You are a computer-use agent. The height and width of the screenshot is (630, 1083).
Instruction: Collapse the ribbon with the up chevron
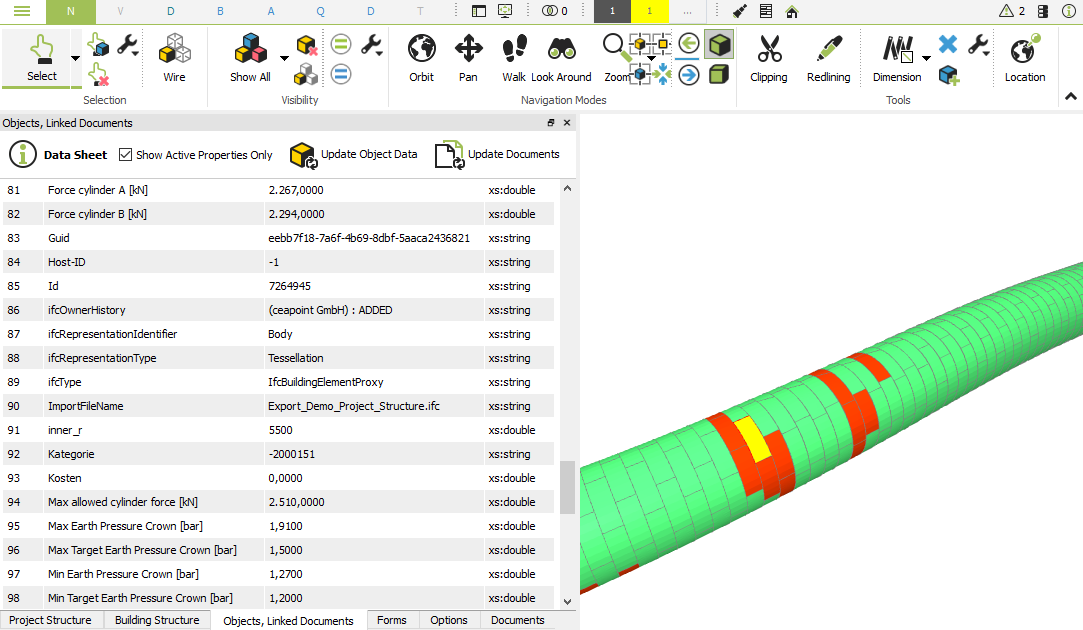tap(1070, 97)
